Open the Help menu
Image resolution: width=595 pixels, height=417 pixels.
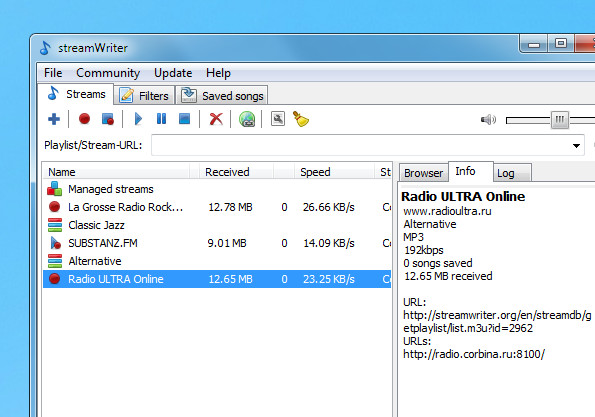218,72
